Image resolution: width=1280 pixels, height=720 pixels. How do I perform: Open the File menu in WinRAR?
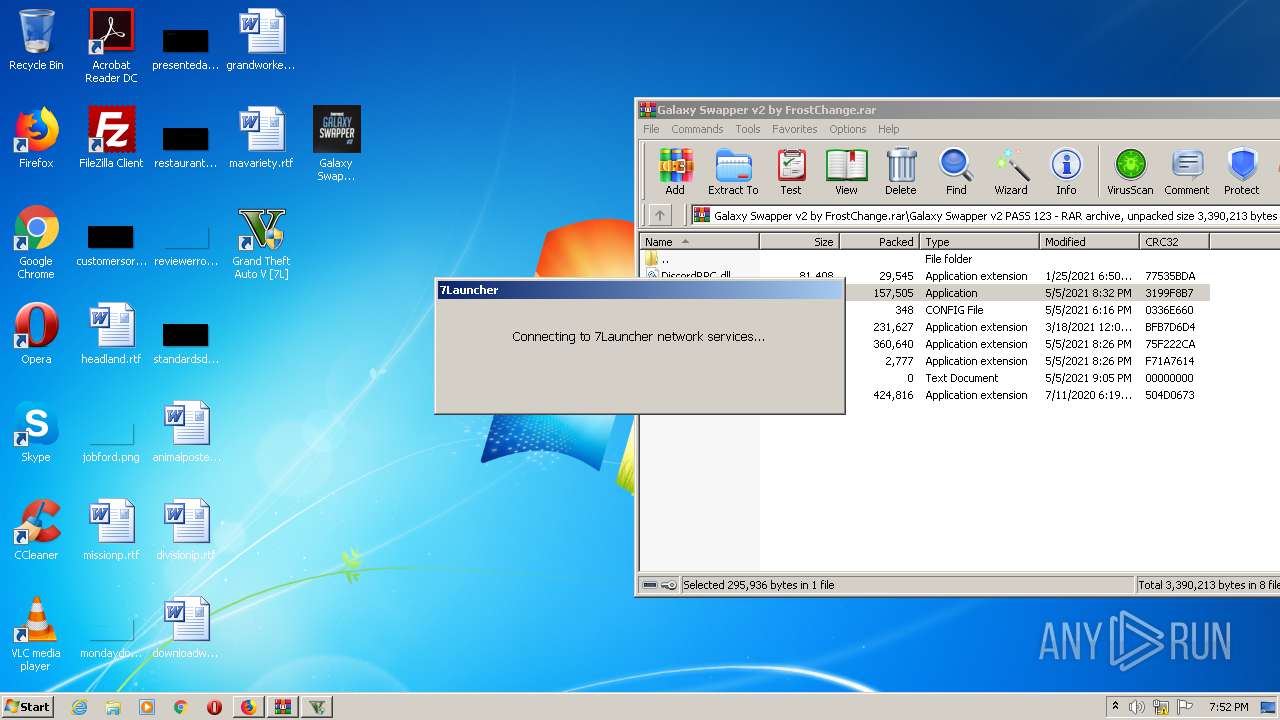pos(651,129)
